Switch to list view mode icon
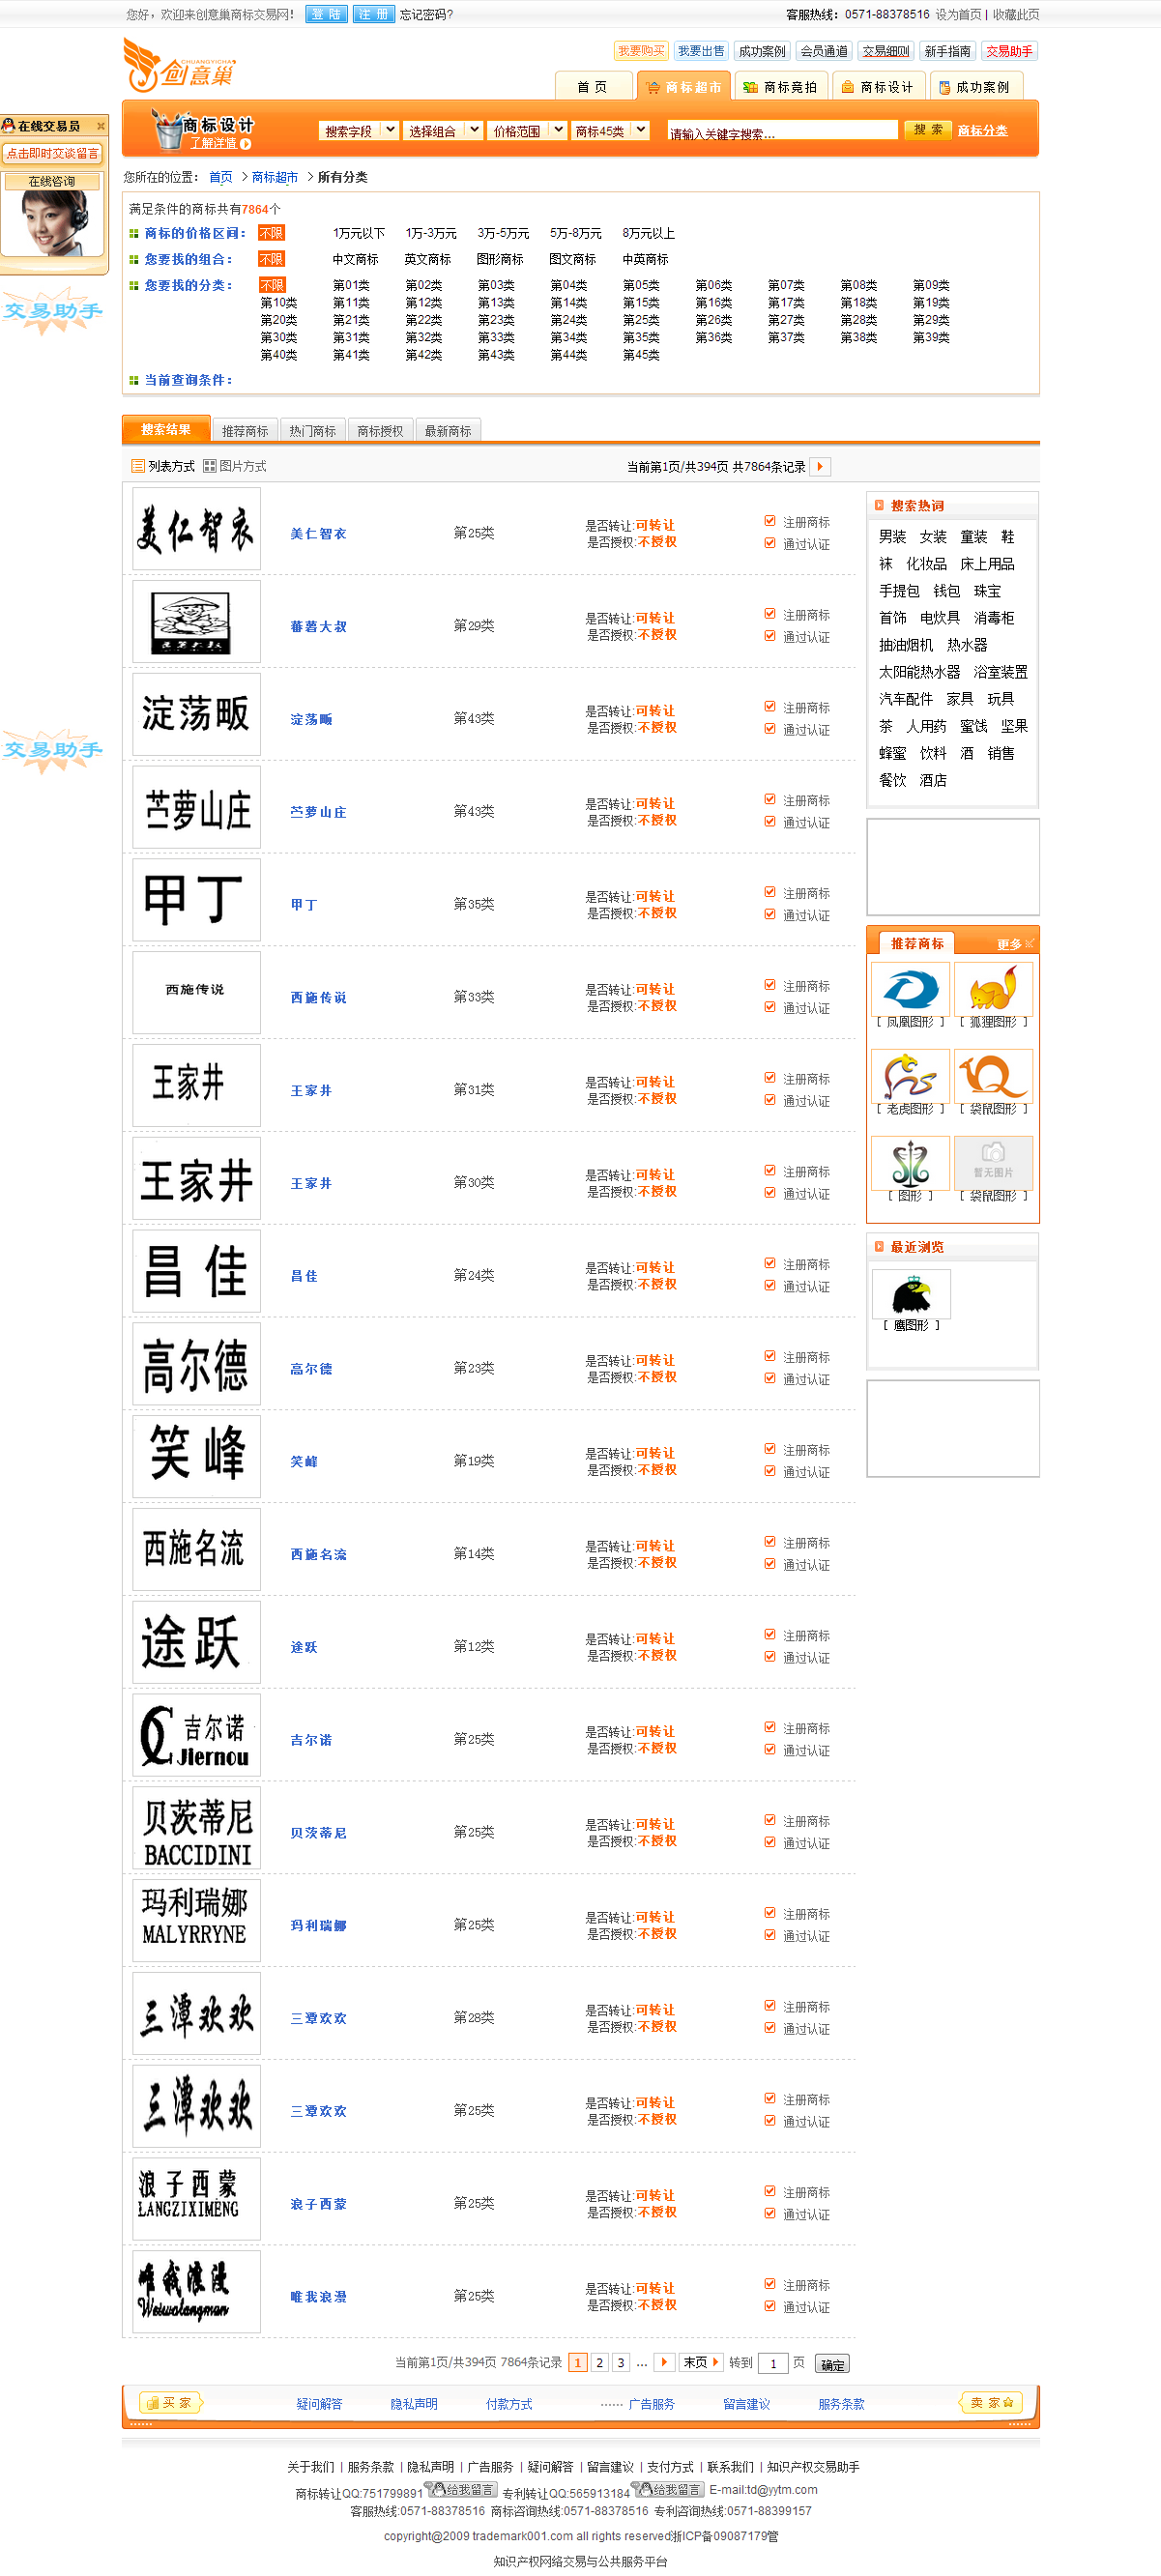The image size is (1161, 2576). point(138,466)
